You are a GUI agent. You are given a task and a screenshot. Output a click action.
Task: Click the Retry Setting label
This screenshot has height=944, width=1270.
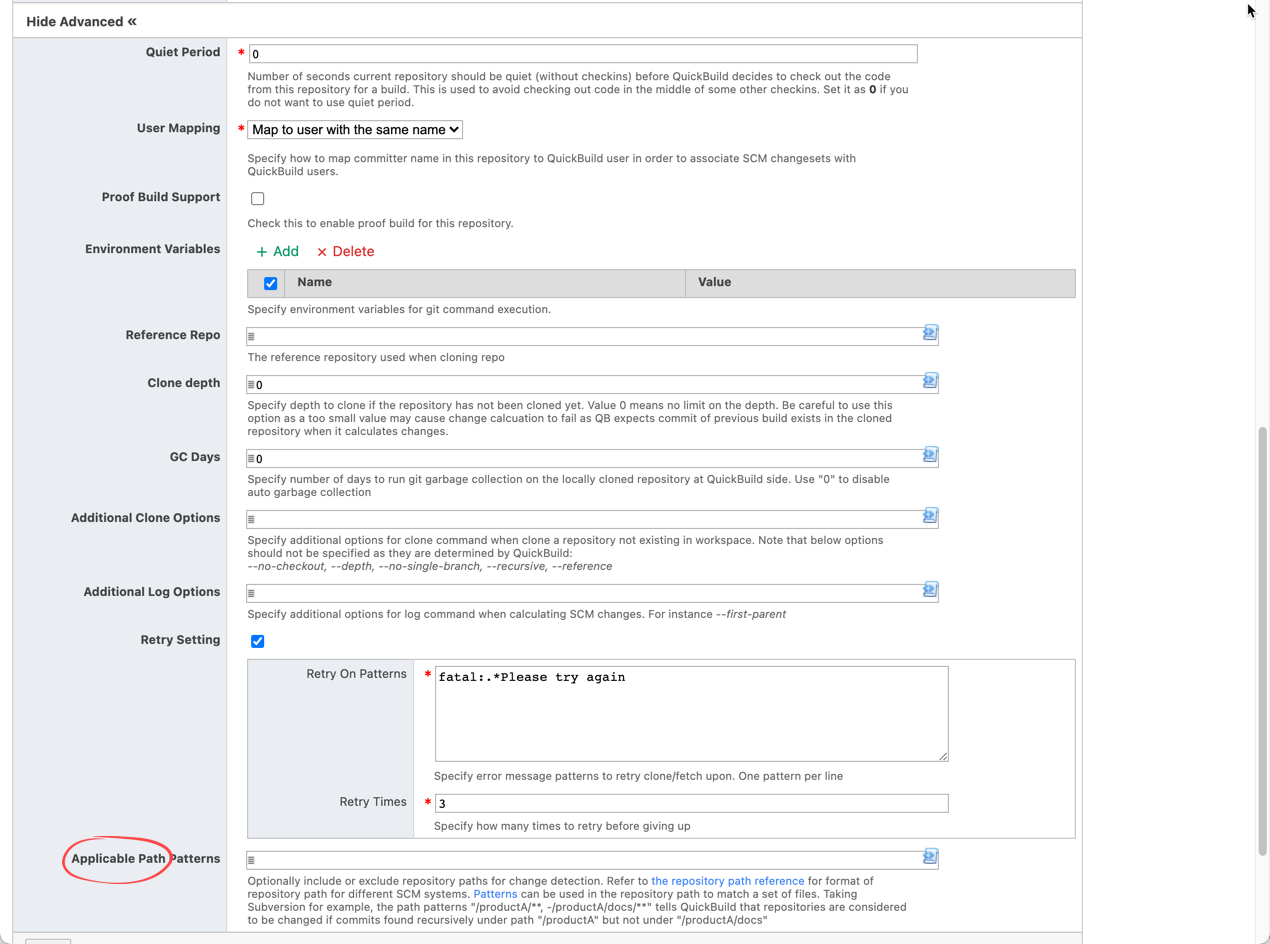click(x=180, y=640)
